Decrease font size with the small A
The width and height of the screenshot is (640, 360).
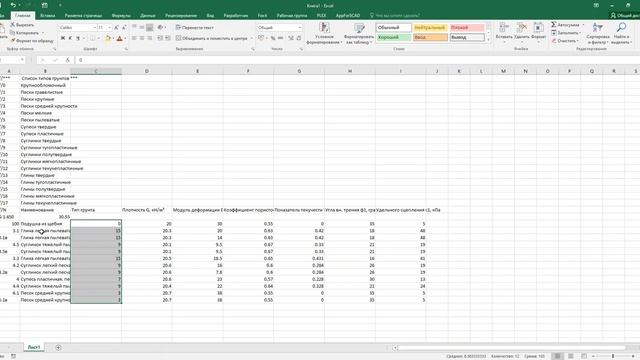(124, 27)
